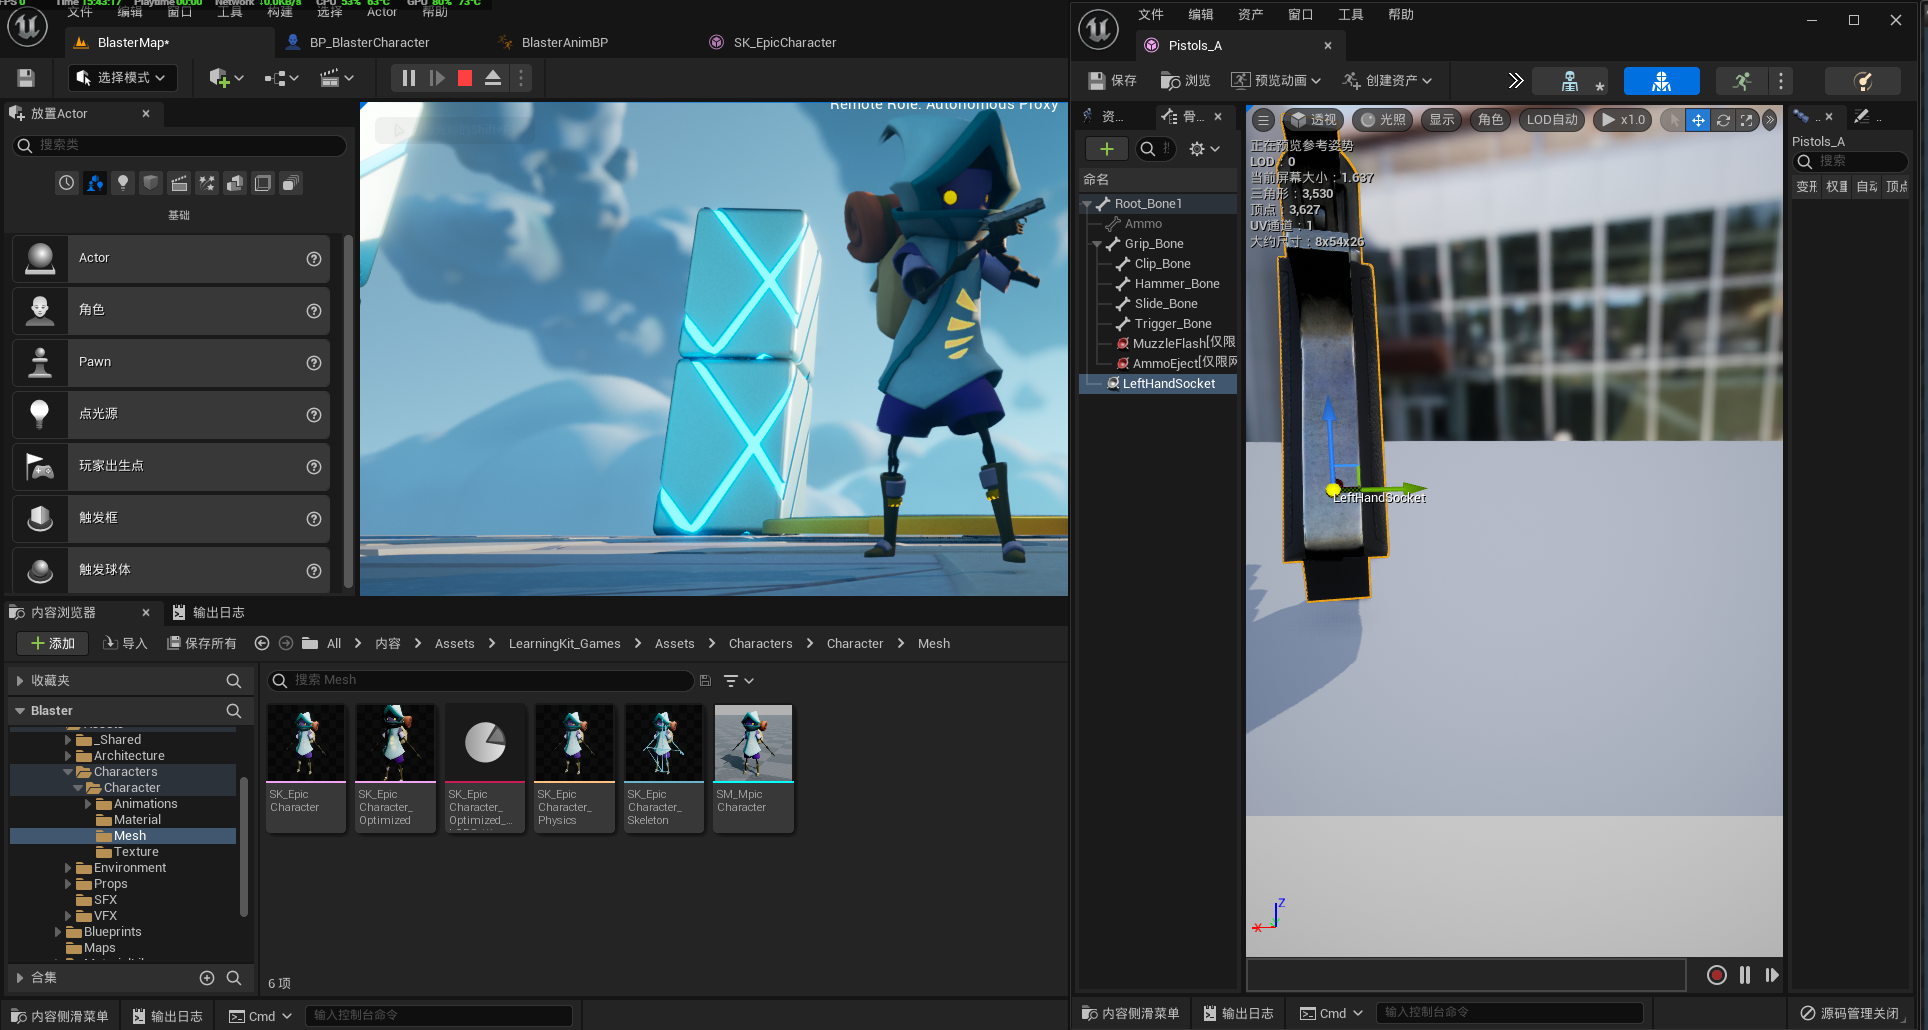This screenshot has height=1030, width=1928.
Task: Expand the 收藏夹 favorites section
Action: click(19, 681)
